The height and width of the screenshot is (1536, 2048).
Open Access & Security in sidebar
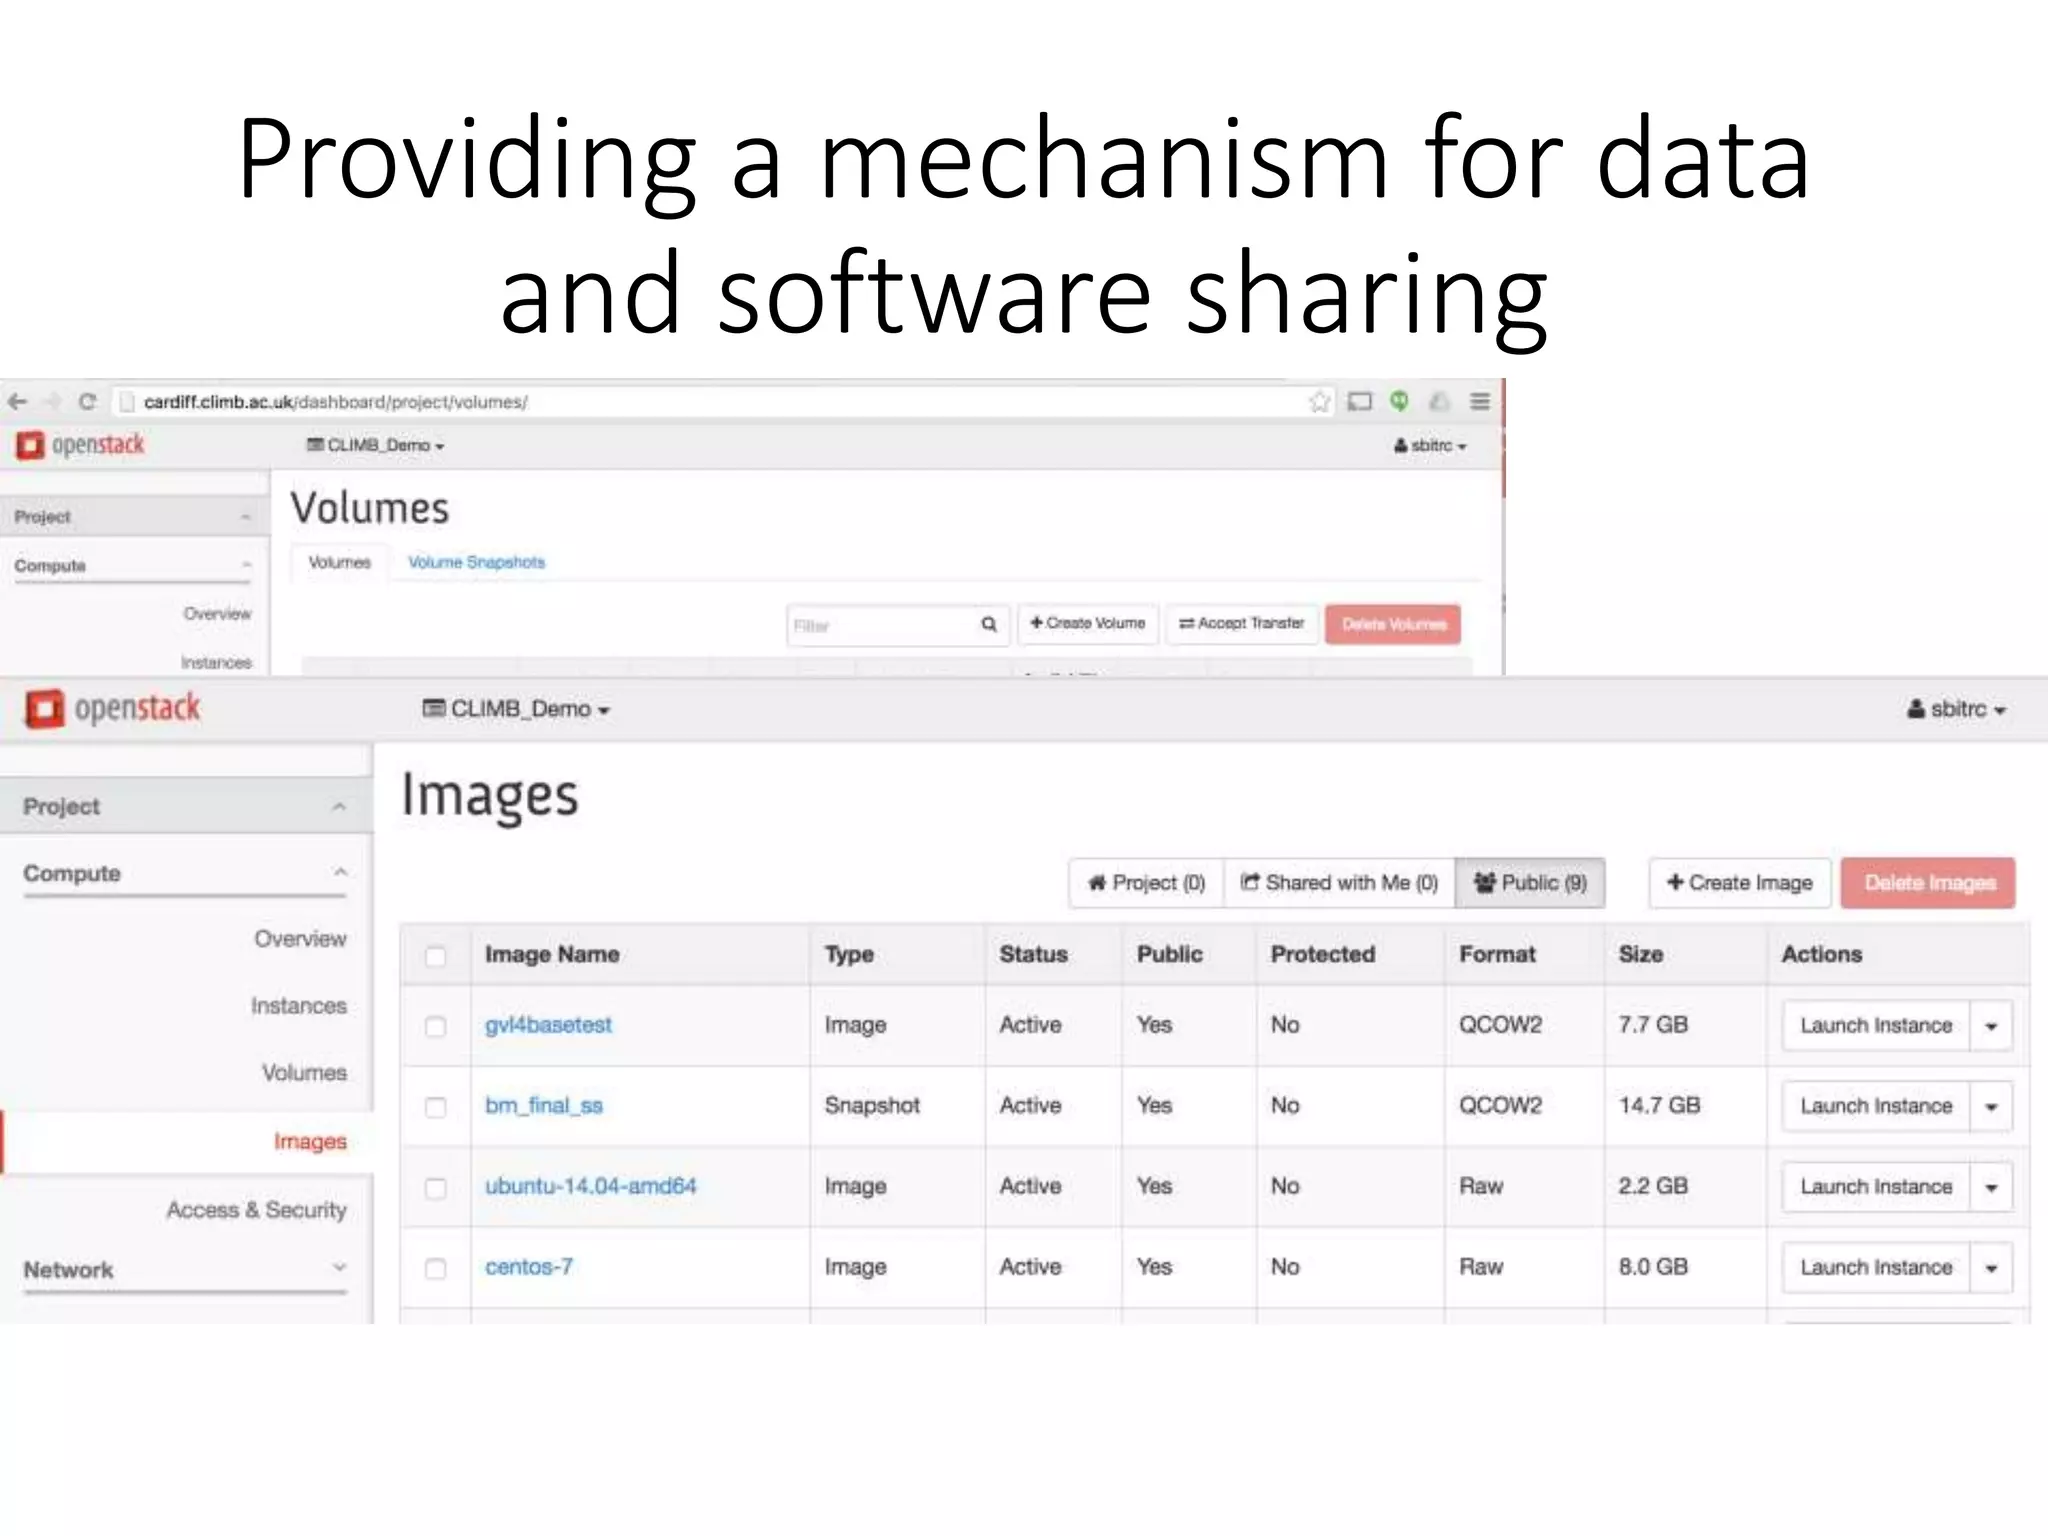[x=256, y=1210]
